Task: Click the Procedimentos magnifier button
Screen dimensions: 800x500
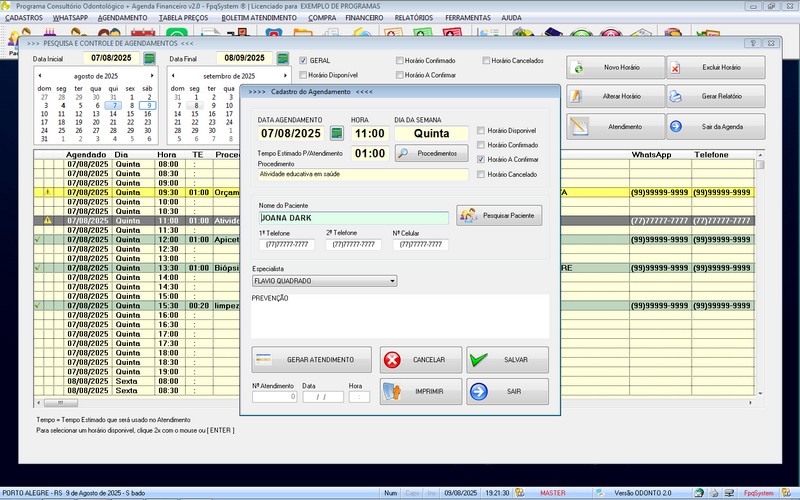Action: click(x=431, y=154)
